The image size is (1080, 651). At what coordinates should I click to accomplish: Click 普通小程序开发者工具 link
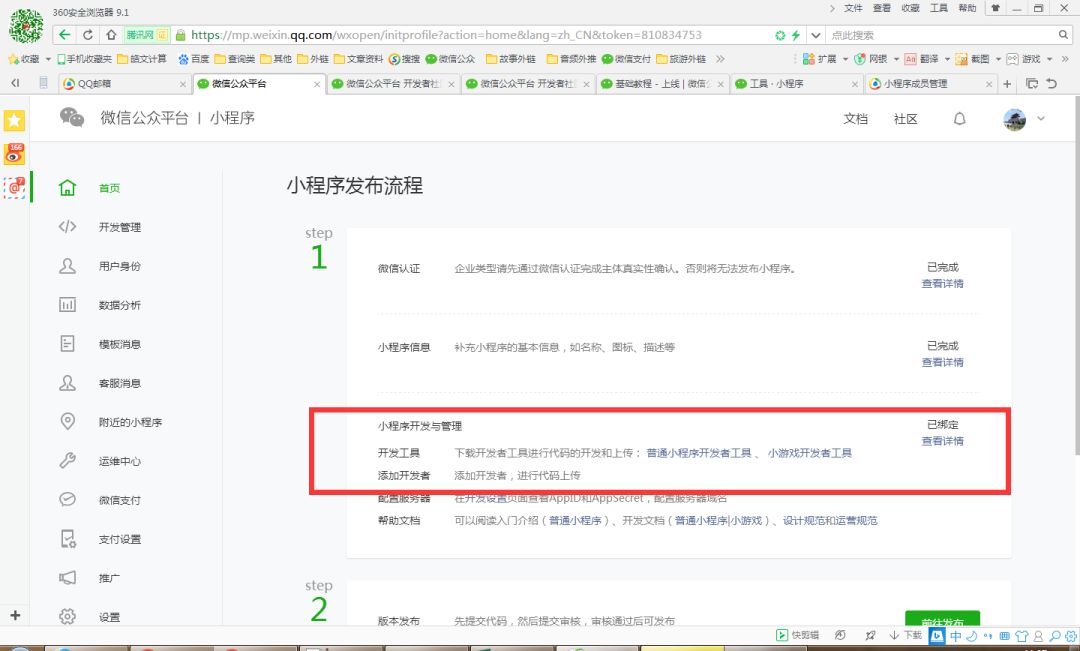pyautogui.click(x=698, y=453)
